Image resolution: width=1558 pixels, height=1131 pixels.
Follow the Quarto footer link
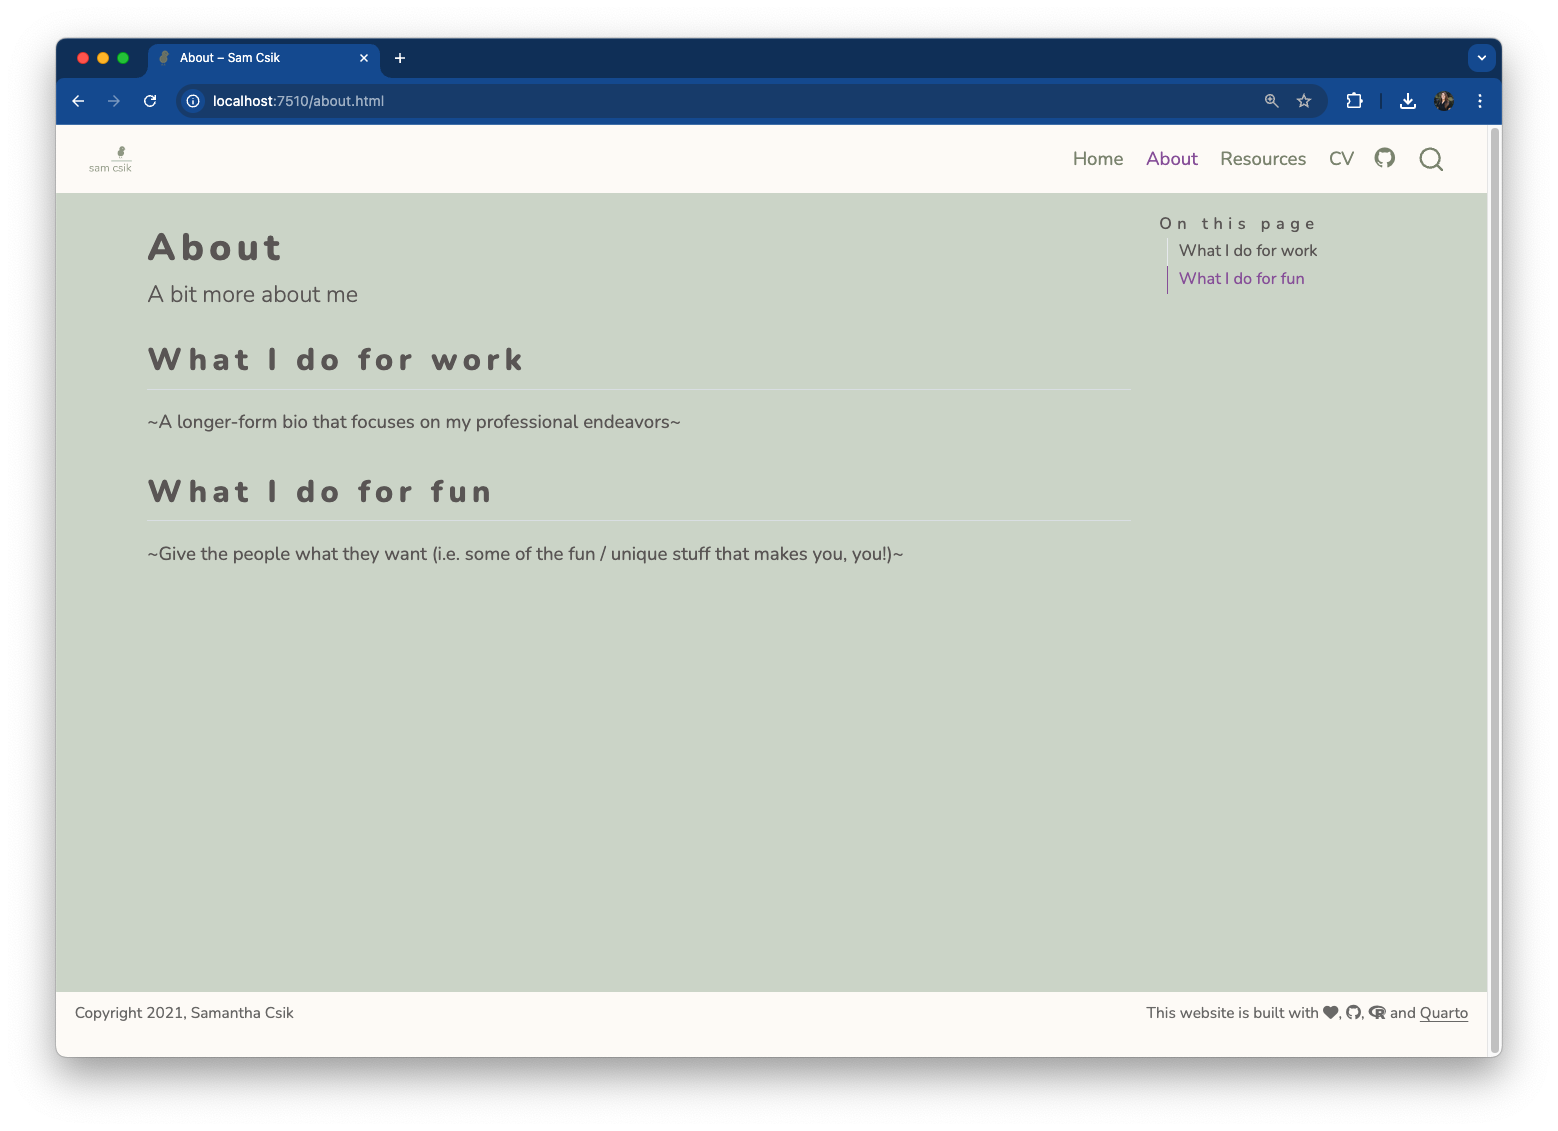click(x=1443, y=1013)
